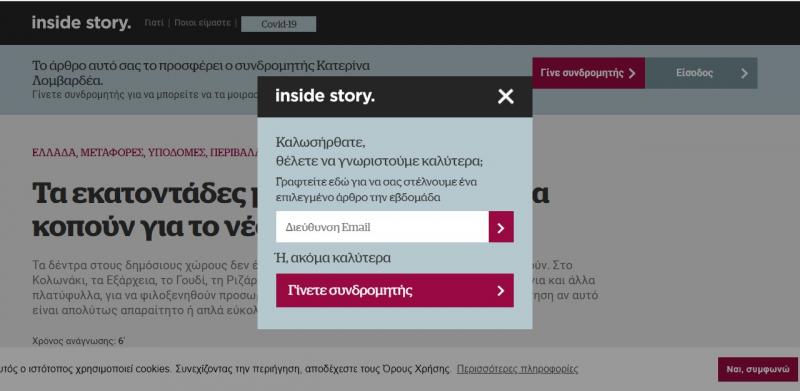800x391 pixels.
Task: Open the Περισσότερες πληροφορίες cookie link
Action: 517,369
